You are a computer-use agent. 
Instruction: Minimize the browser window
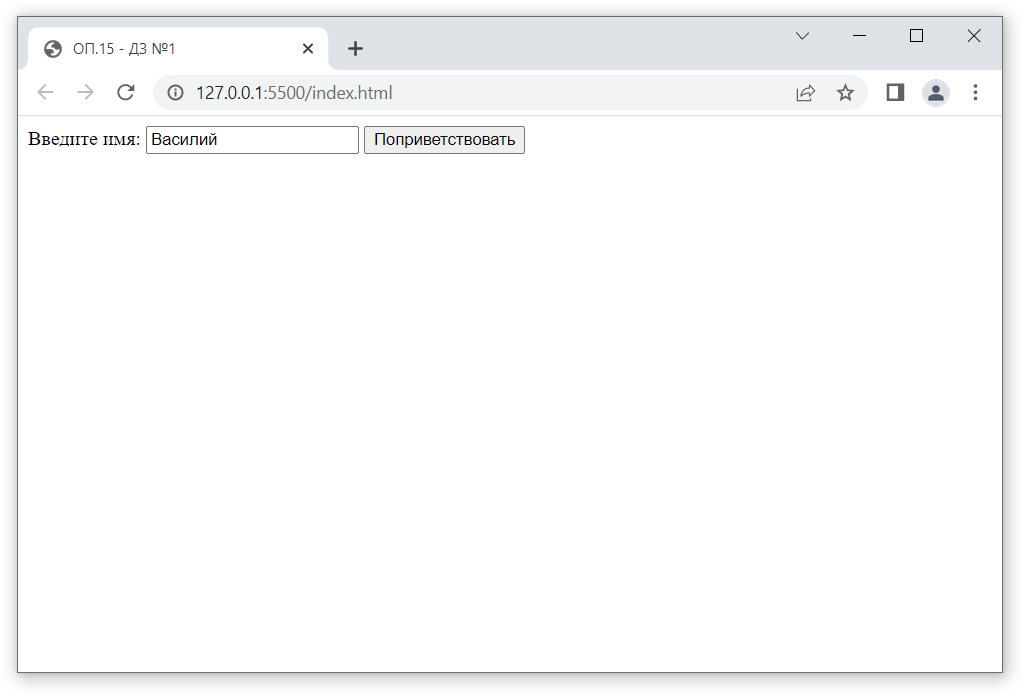tap(859, 36)
